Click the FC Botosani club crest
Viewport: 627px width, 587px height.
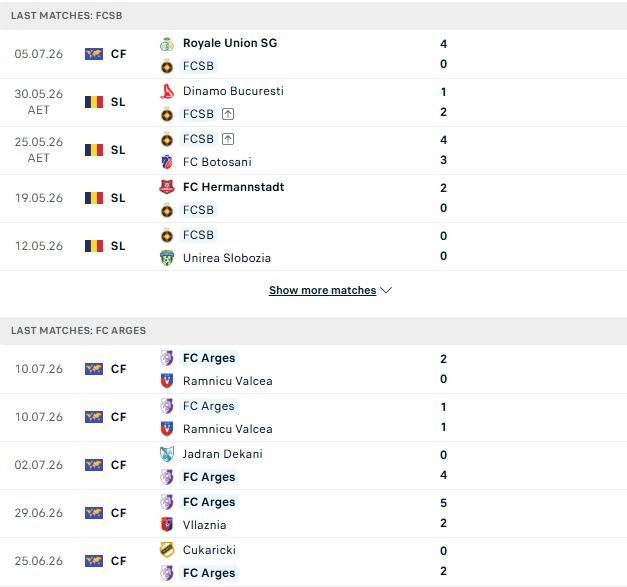coord(167,162)
